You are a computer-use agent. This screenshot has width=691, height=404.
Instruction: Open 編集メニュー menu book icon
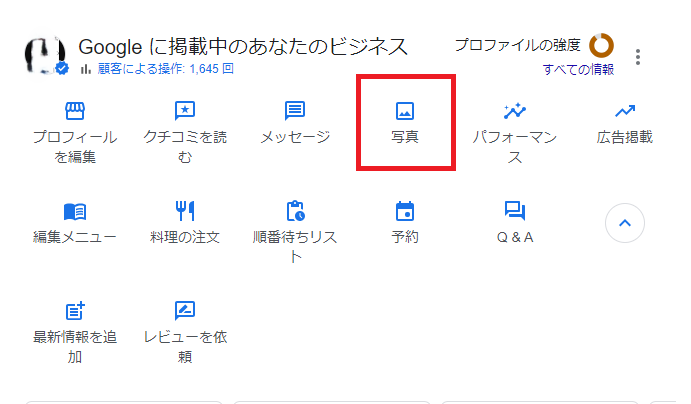pyautogui.click(x=75, y=211)
